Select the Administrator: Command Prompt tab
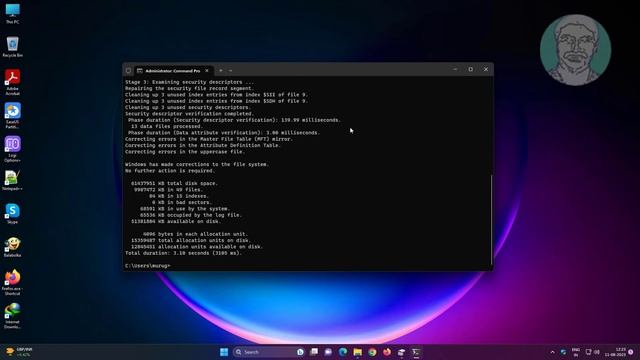The image size is (640, 360). tap(173, 71)
